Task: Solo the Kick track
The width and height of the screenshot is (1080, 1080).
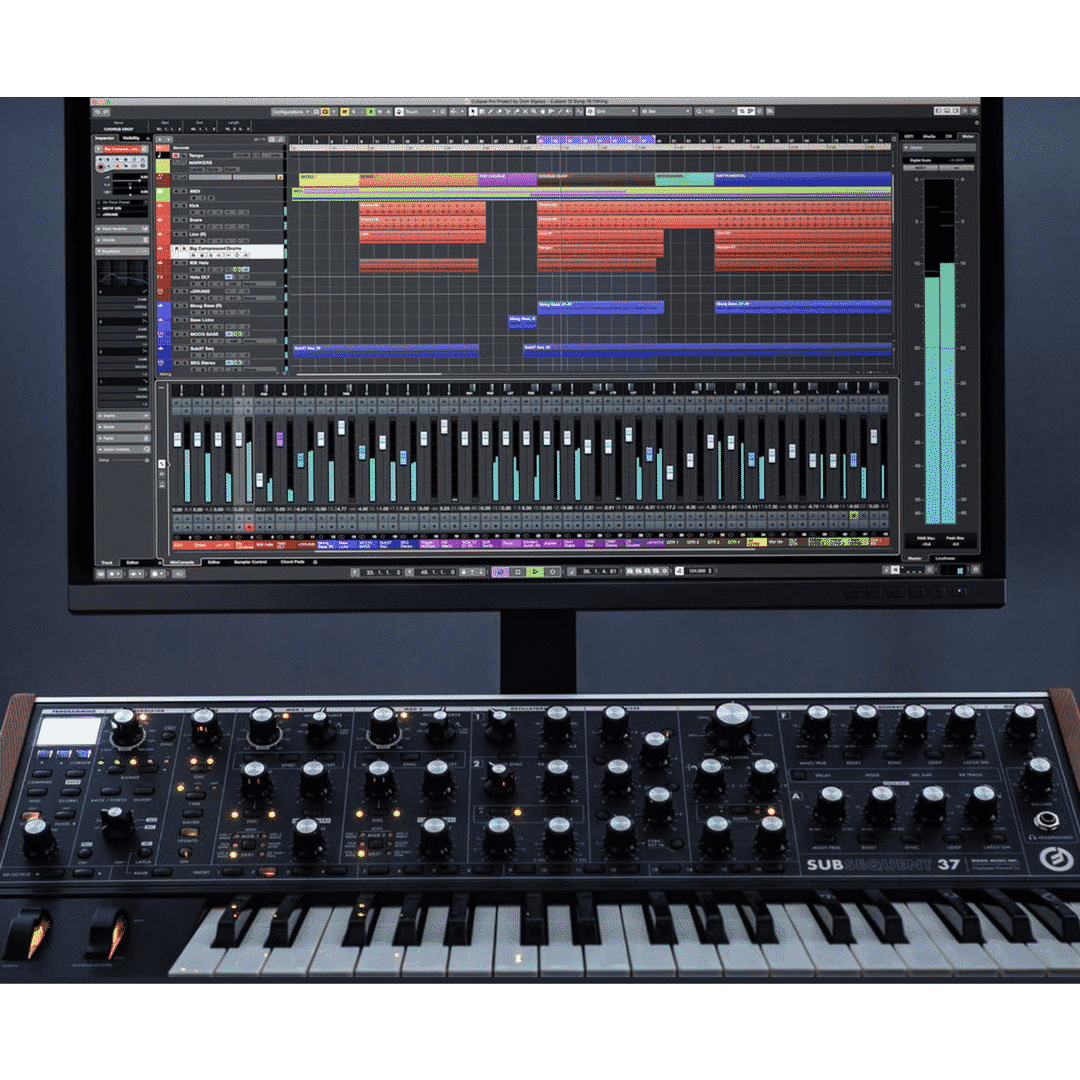Action: (x=184, y=205)
